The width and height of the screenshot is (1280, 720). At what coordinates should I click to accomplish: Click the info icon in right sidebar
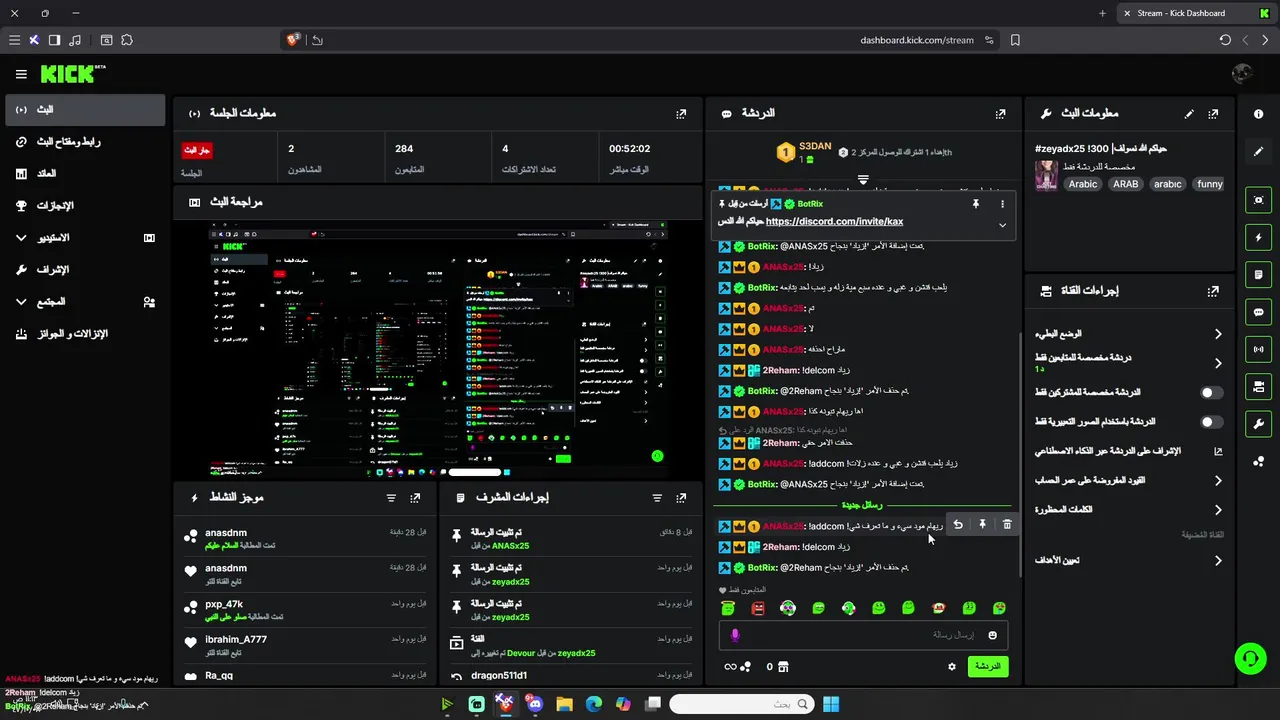click(x=1258, y=114)
